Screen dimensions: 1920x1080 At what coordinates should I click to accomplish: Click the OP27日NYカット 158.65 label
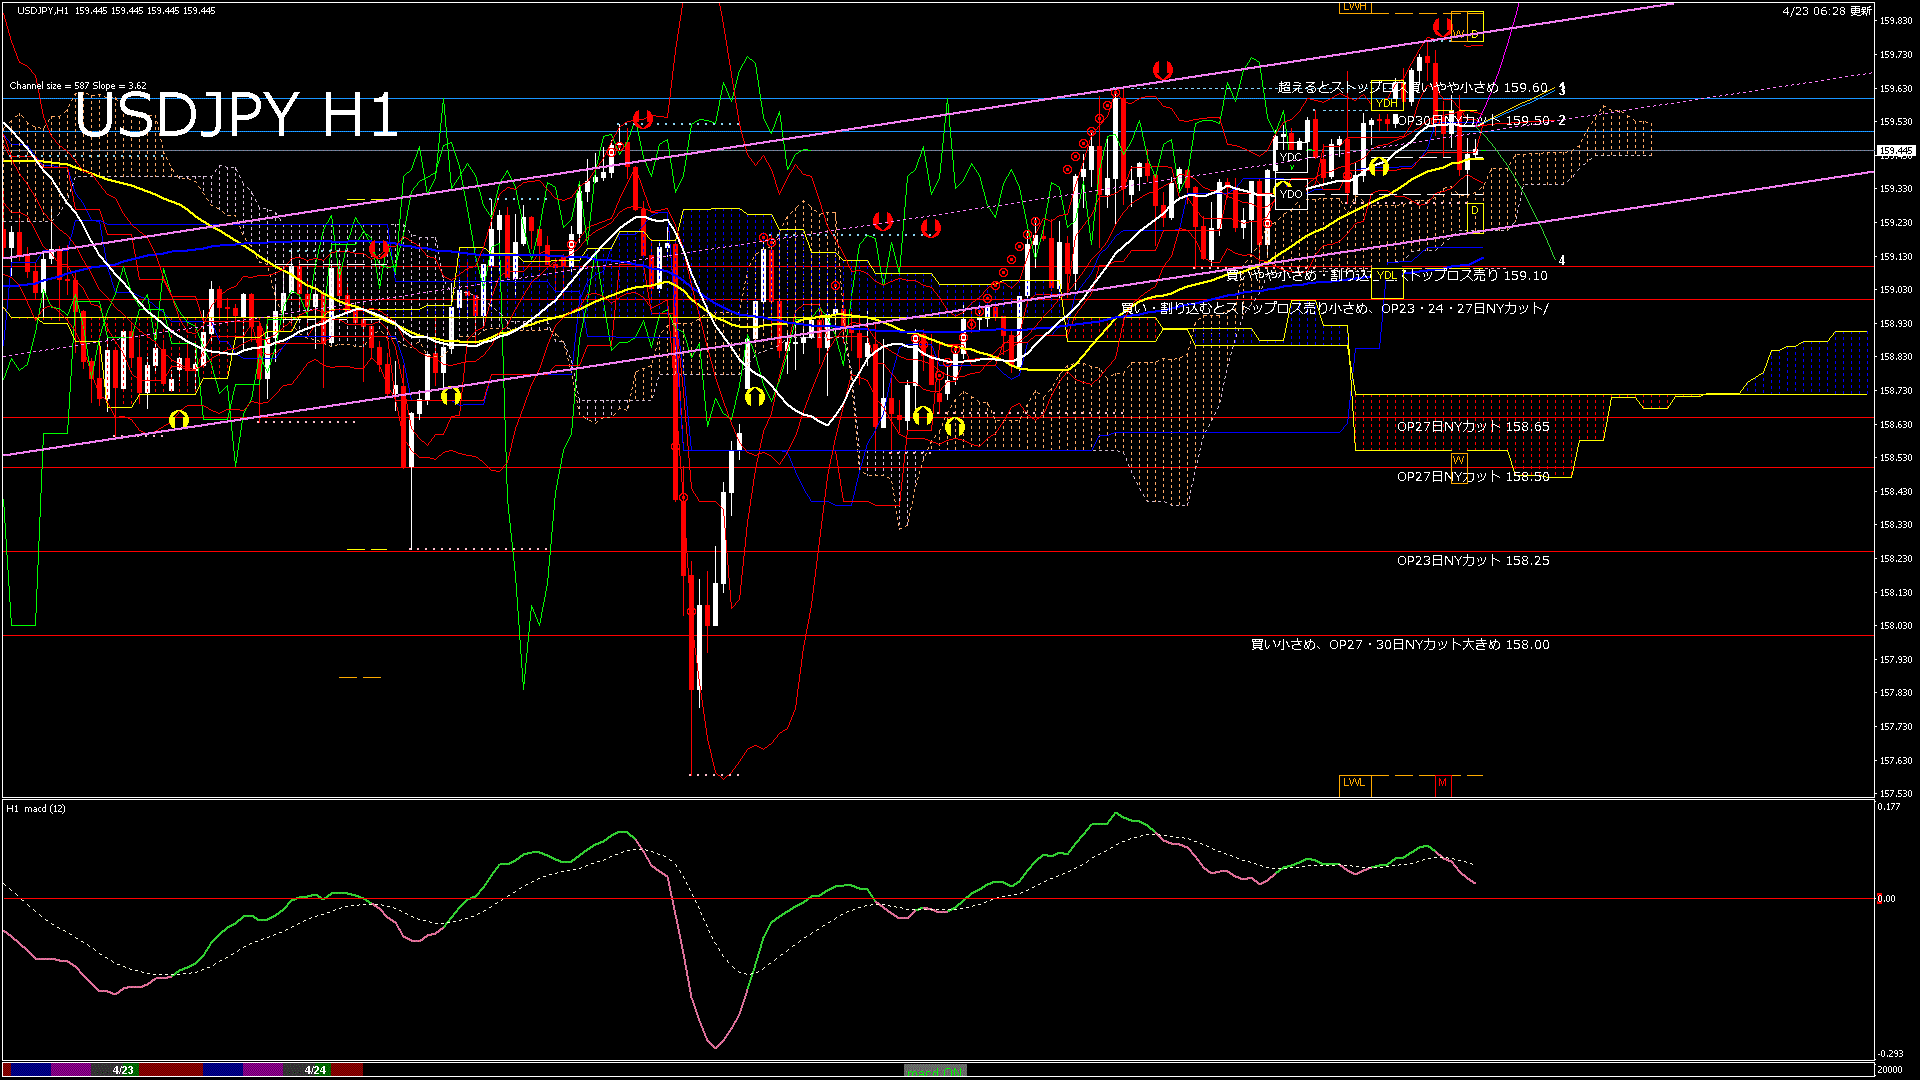(1473, 427)
